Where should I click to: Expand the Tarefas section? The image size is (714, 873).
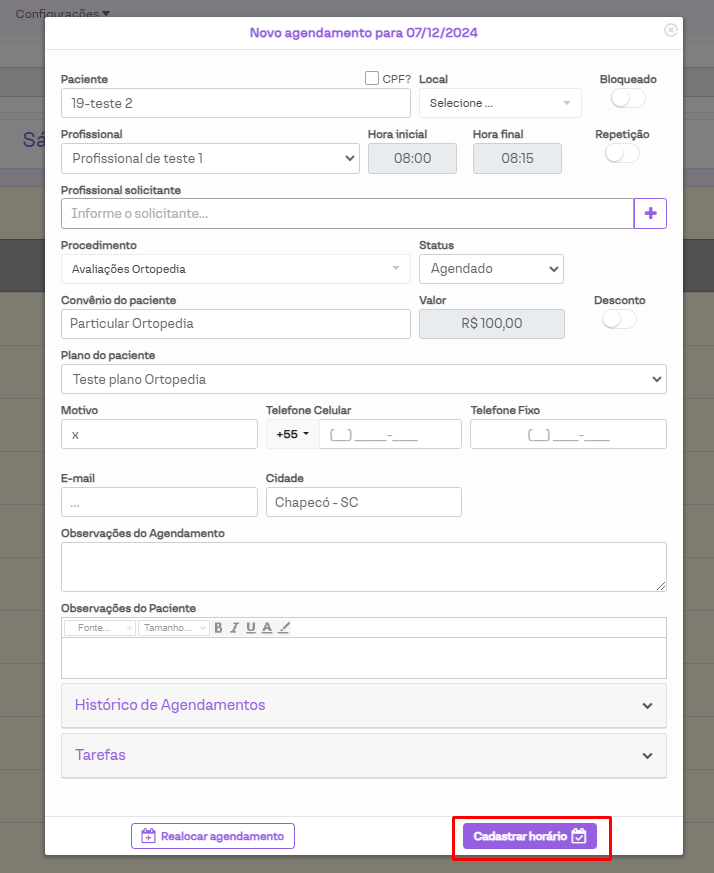pyautogui.click(x=364, y=755)
